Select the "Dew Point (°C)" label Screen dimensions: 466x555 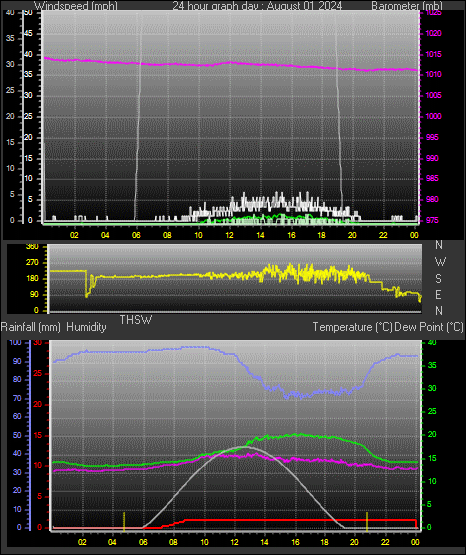(x=429, y=327)
